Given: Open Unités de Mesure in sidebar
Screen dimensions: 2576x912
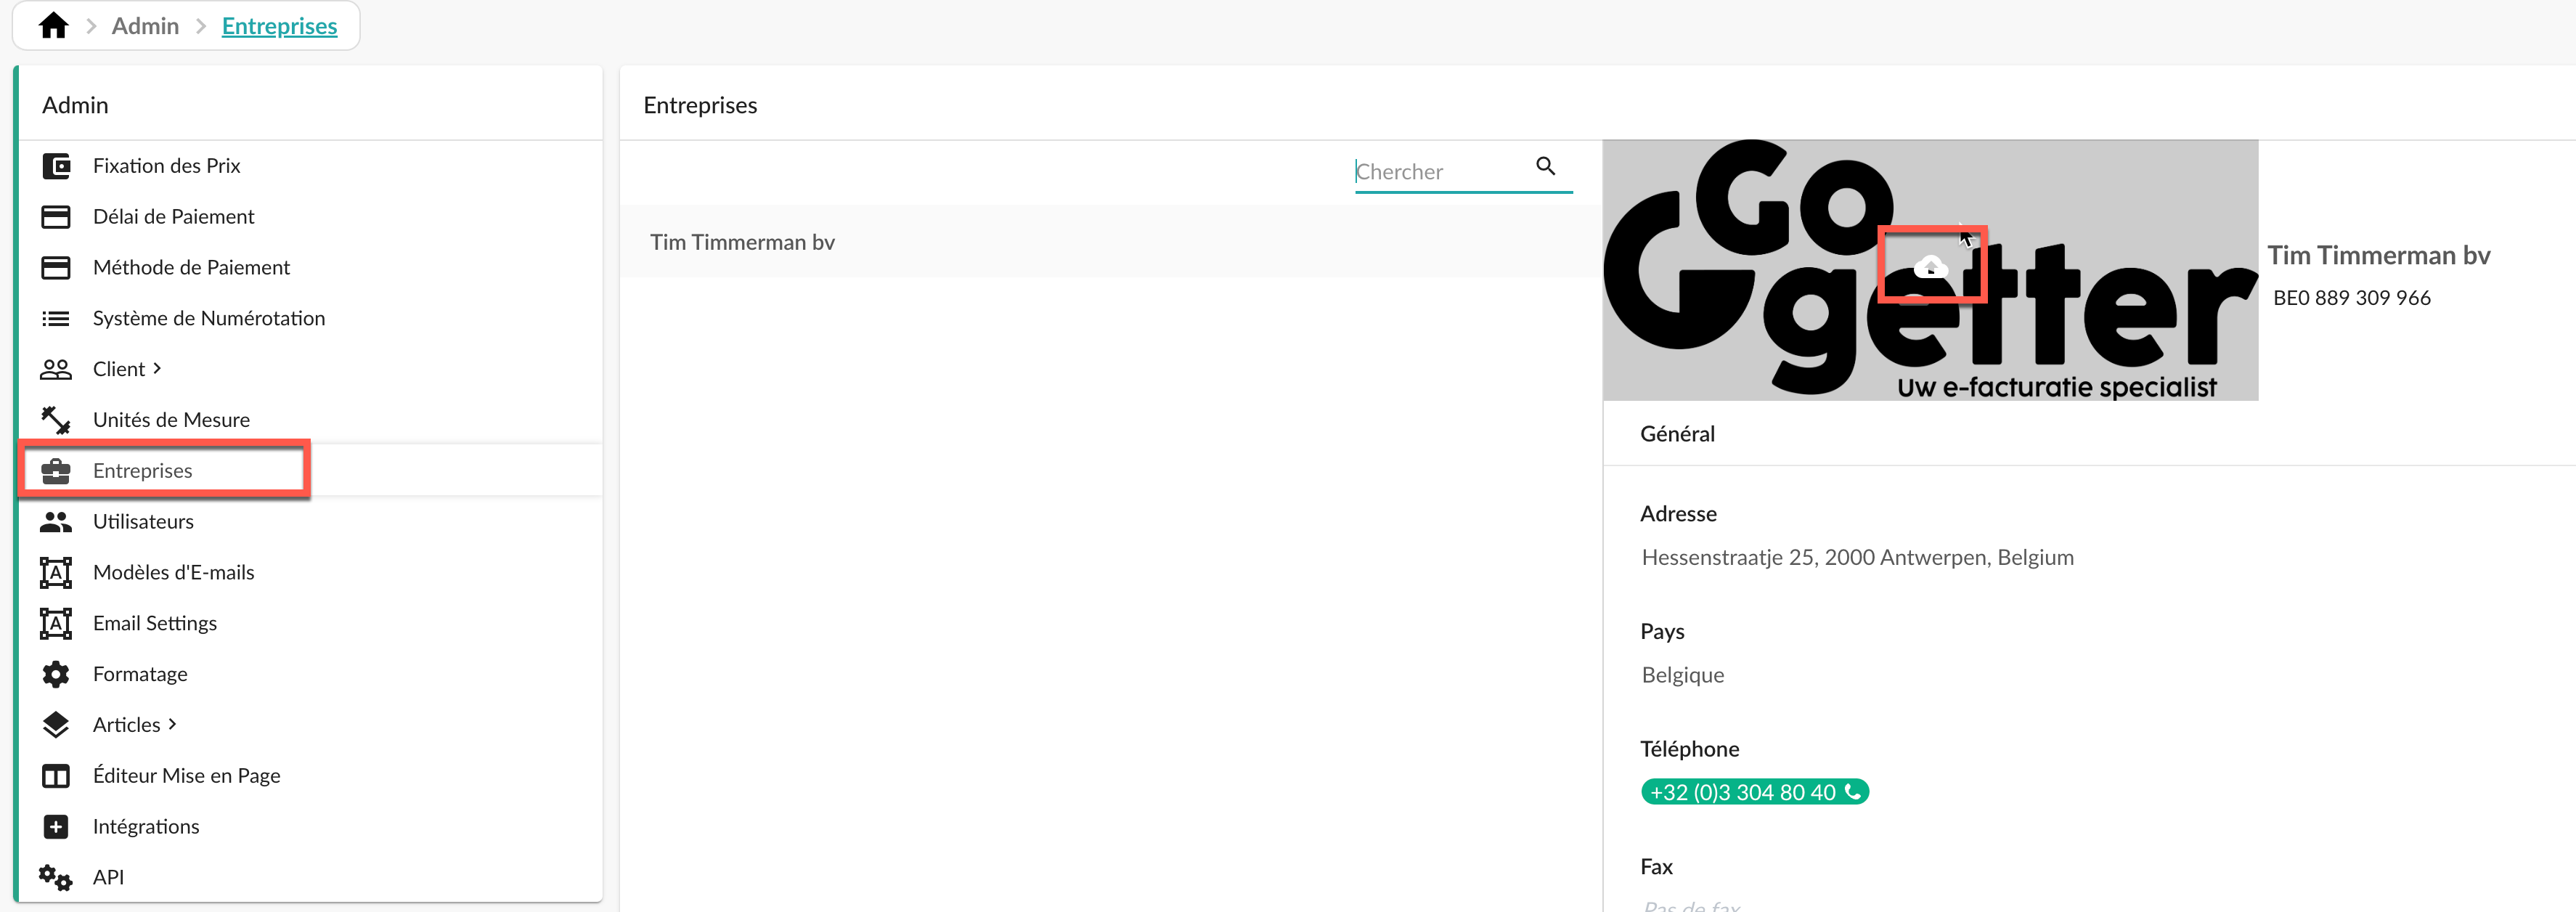Looking at the screenshot, I should [x=171, y=420].
